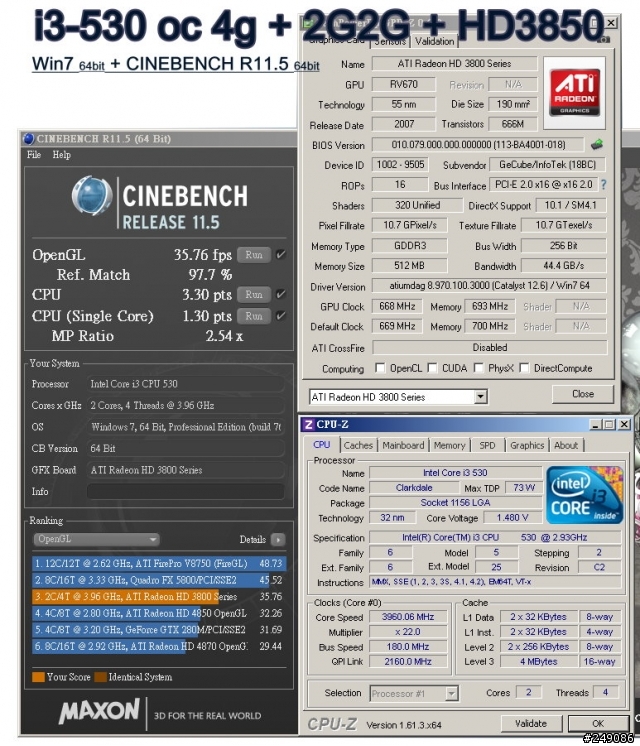Select ranking row 4C/8T ATI Radeon HD 4850
The width and height of the screenshot is (640, 746).
click(x=159, y=613)
